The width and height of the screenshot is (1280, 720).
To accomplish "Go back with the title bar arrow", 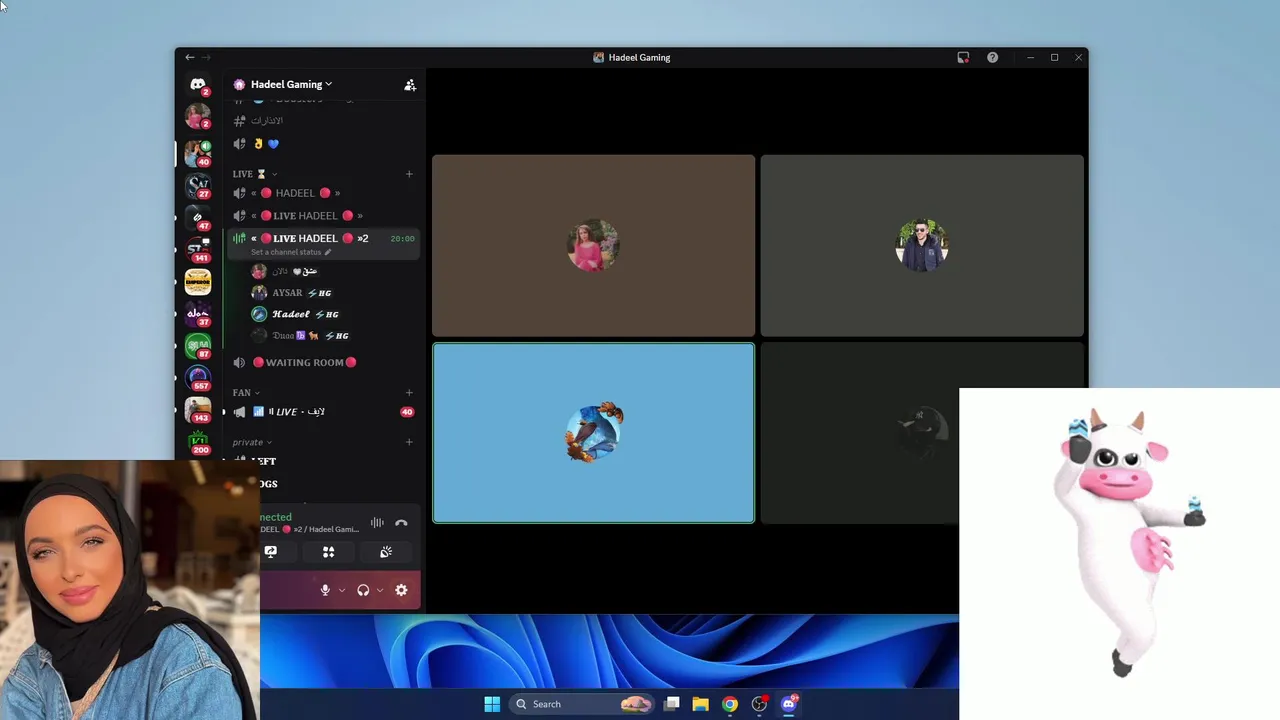I will 190,57.
